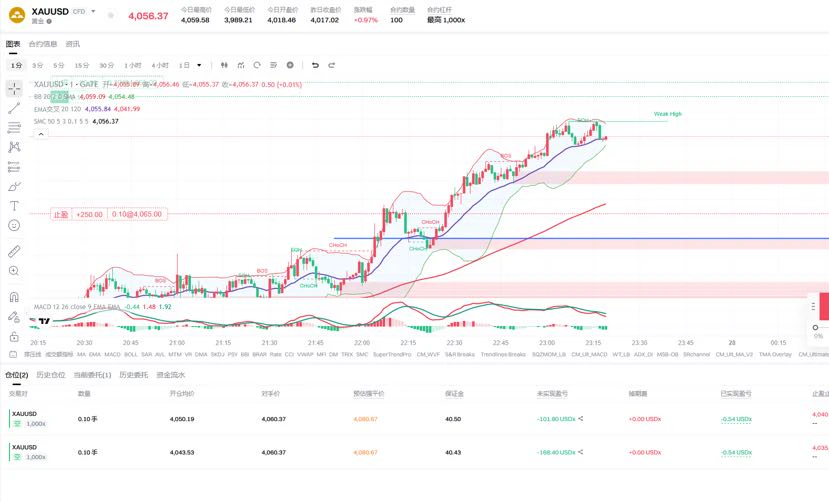Toggle the MACD indicator in bottom bar
This screenshot has width=829, height=502.
pos(112,354)
